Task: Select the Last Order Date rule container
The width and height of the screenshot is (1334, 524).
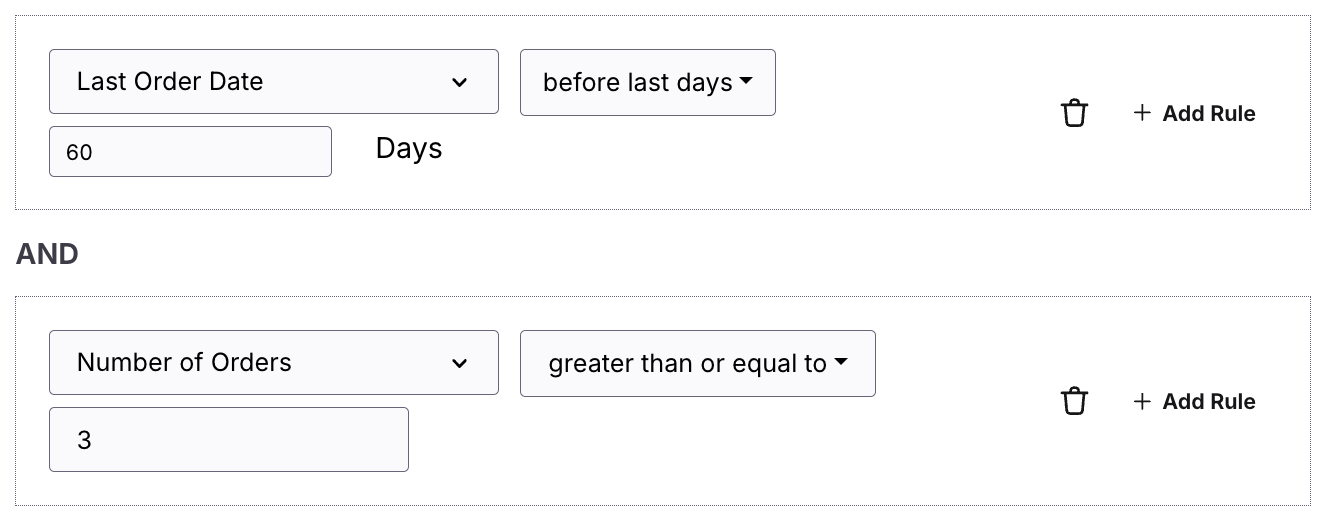Action: [662, 112]
